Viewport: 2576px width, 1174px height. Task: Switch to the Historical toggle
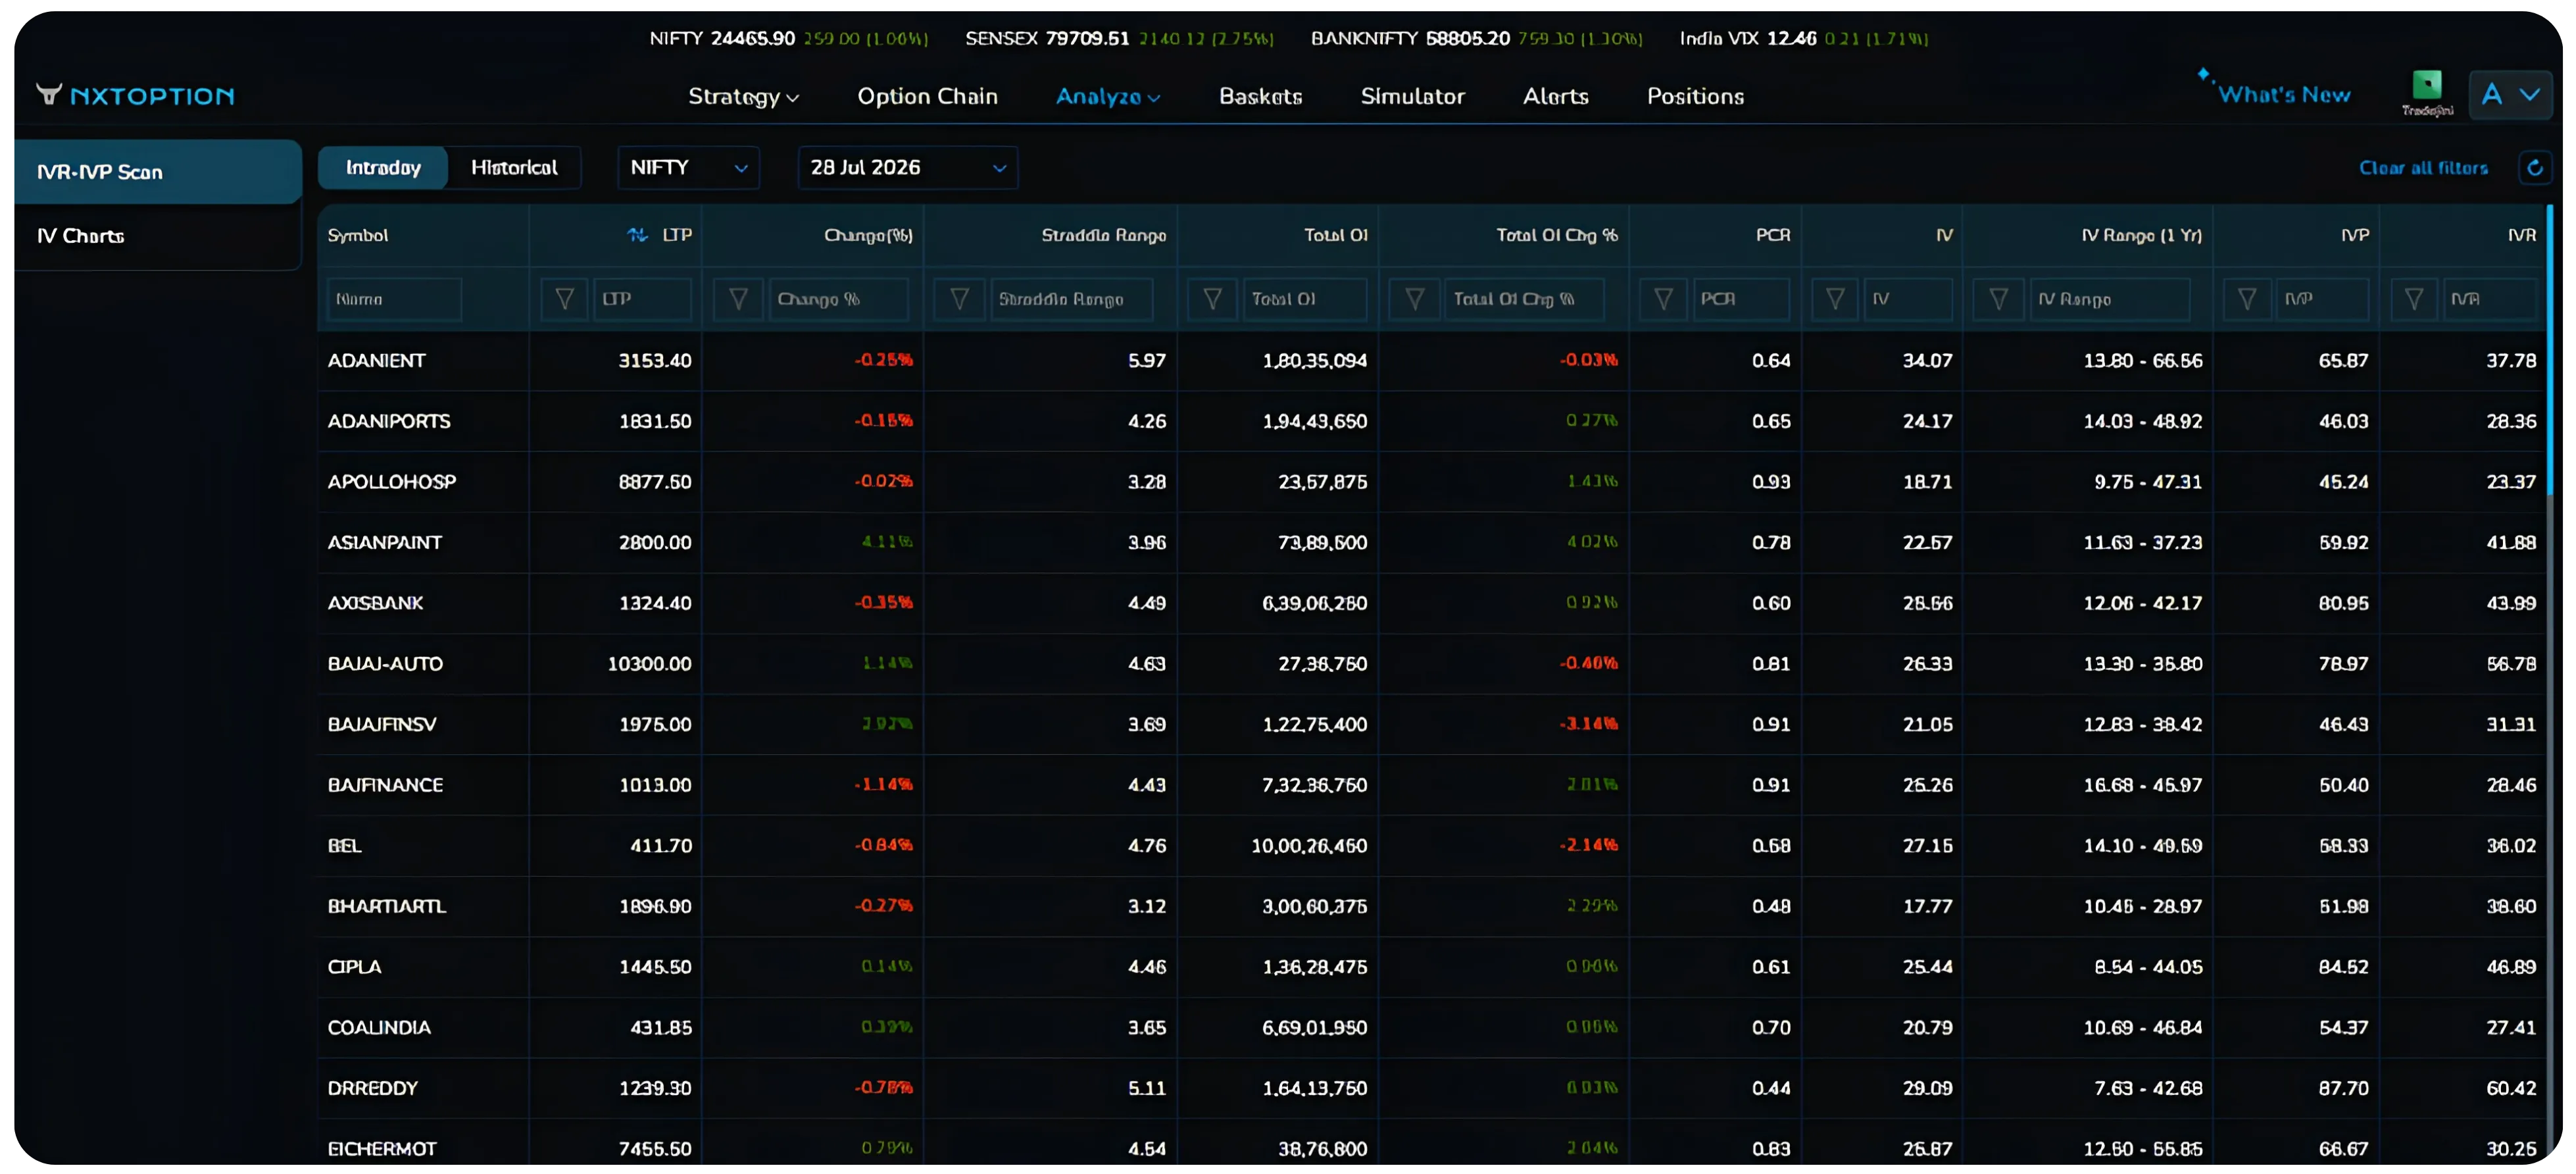[514, 168]
